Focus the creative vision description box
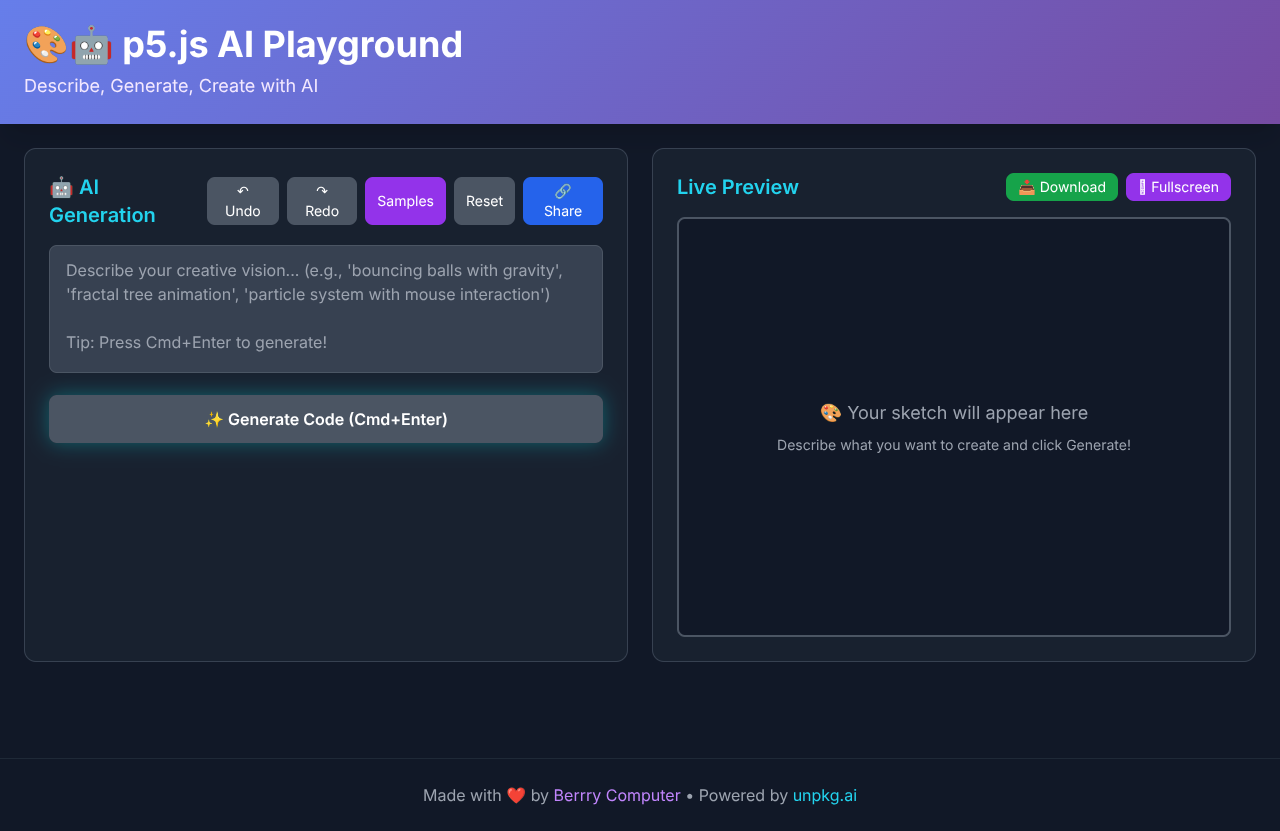The width and height of the screenshot is (1280, 831). (326, 308)
